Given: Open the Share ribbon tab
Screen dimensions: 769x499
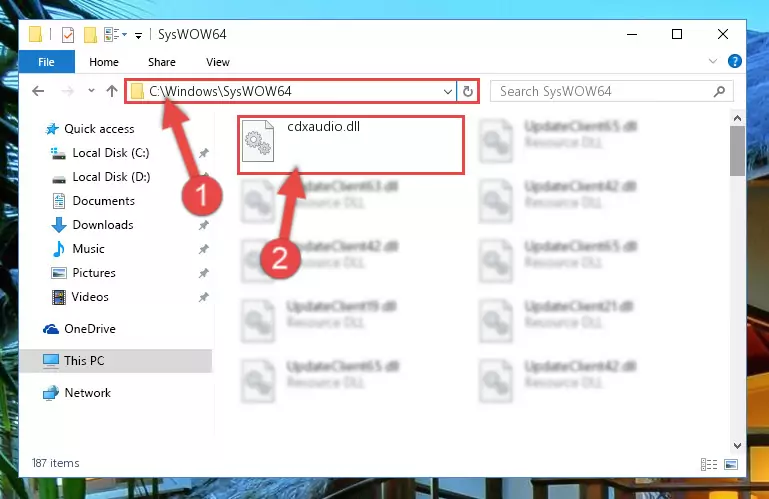Looking at the screenshot, I should coord(162,62).
